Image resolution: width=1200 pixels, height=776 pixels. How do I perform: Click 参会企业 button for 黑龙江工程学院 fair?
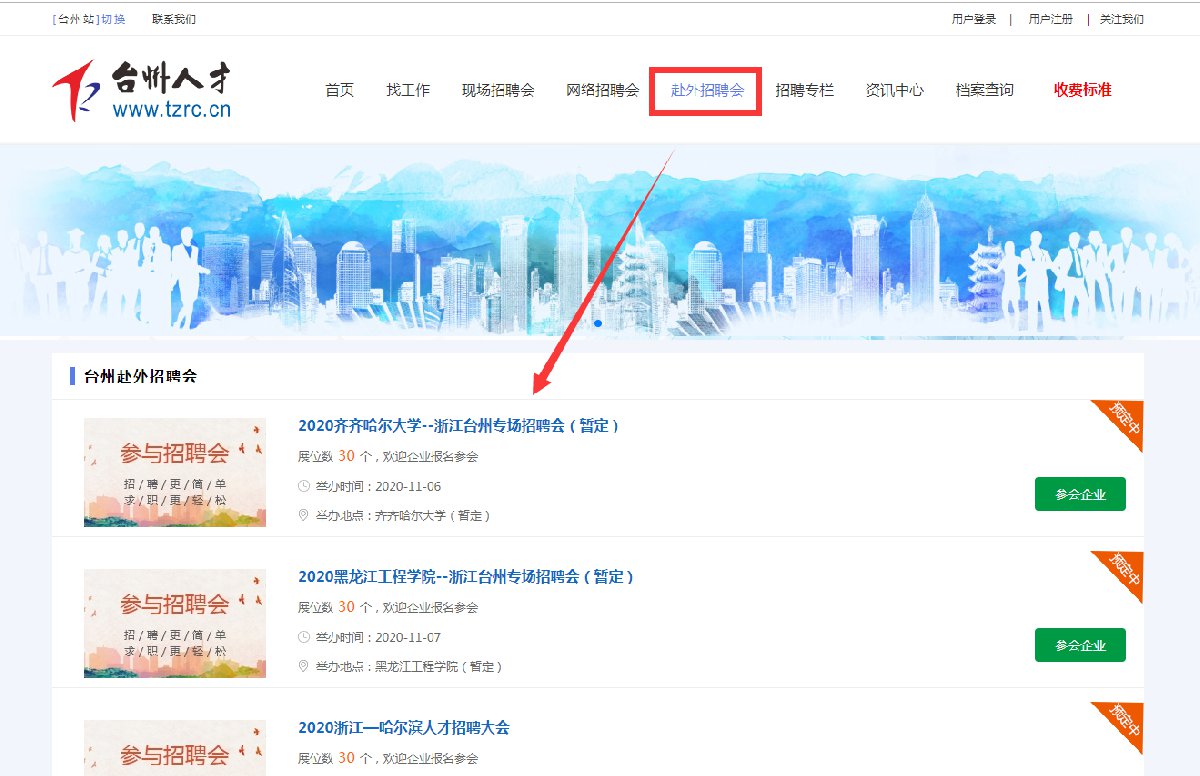click(1080, 645)
